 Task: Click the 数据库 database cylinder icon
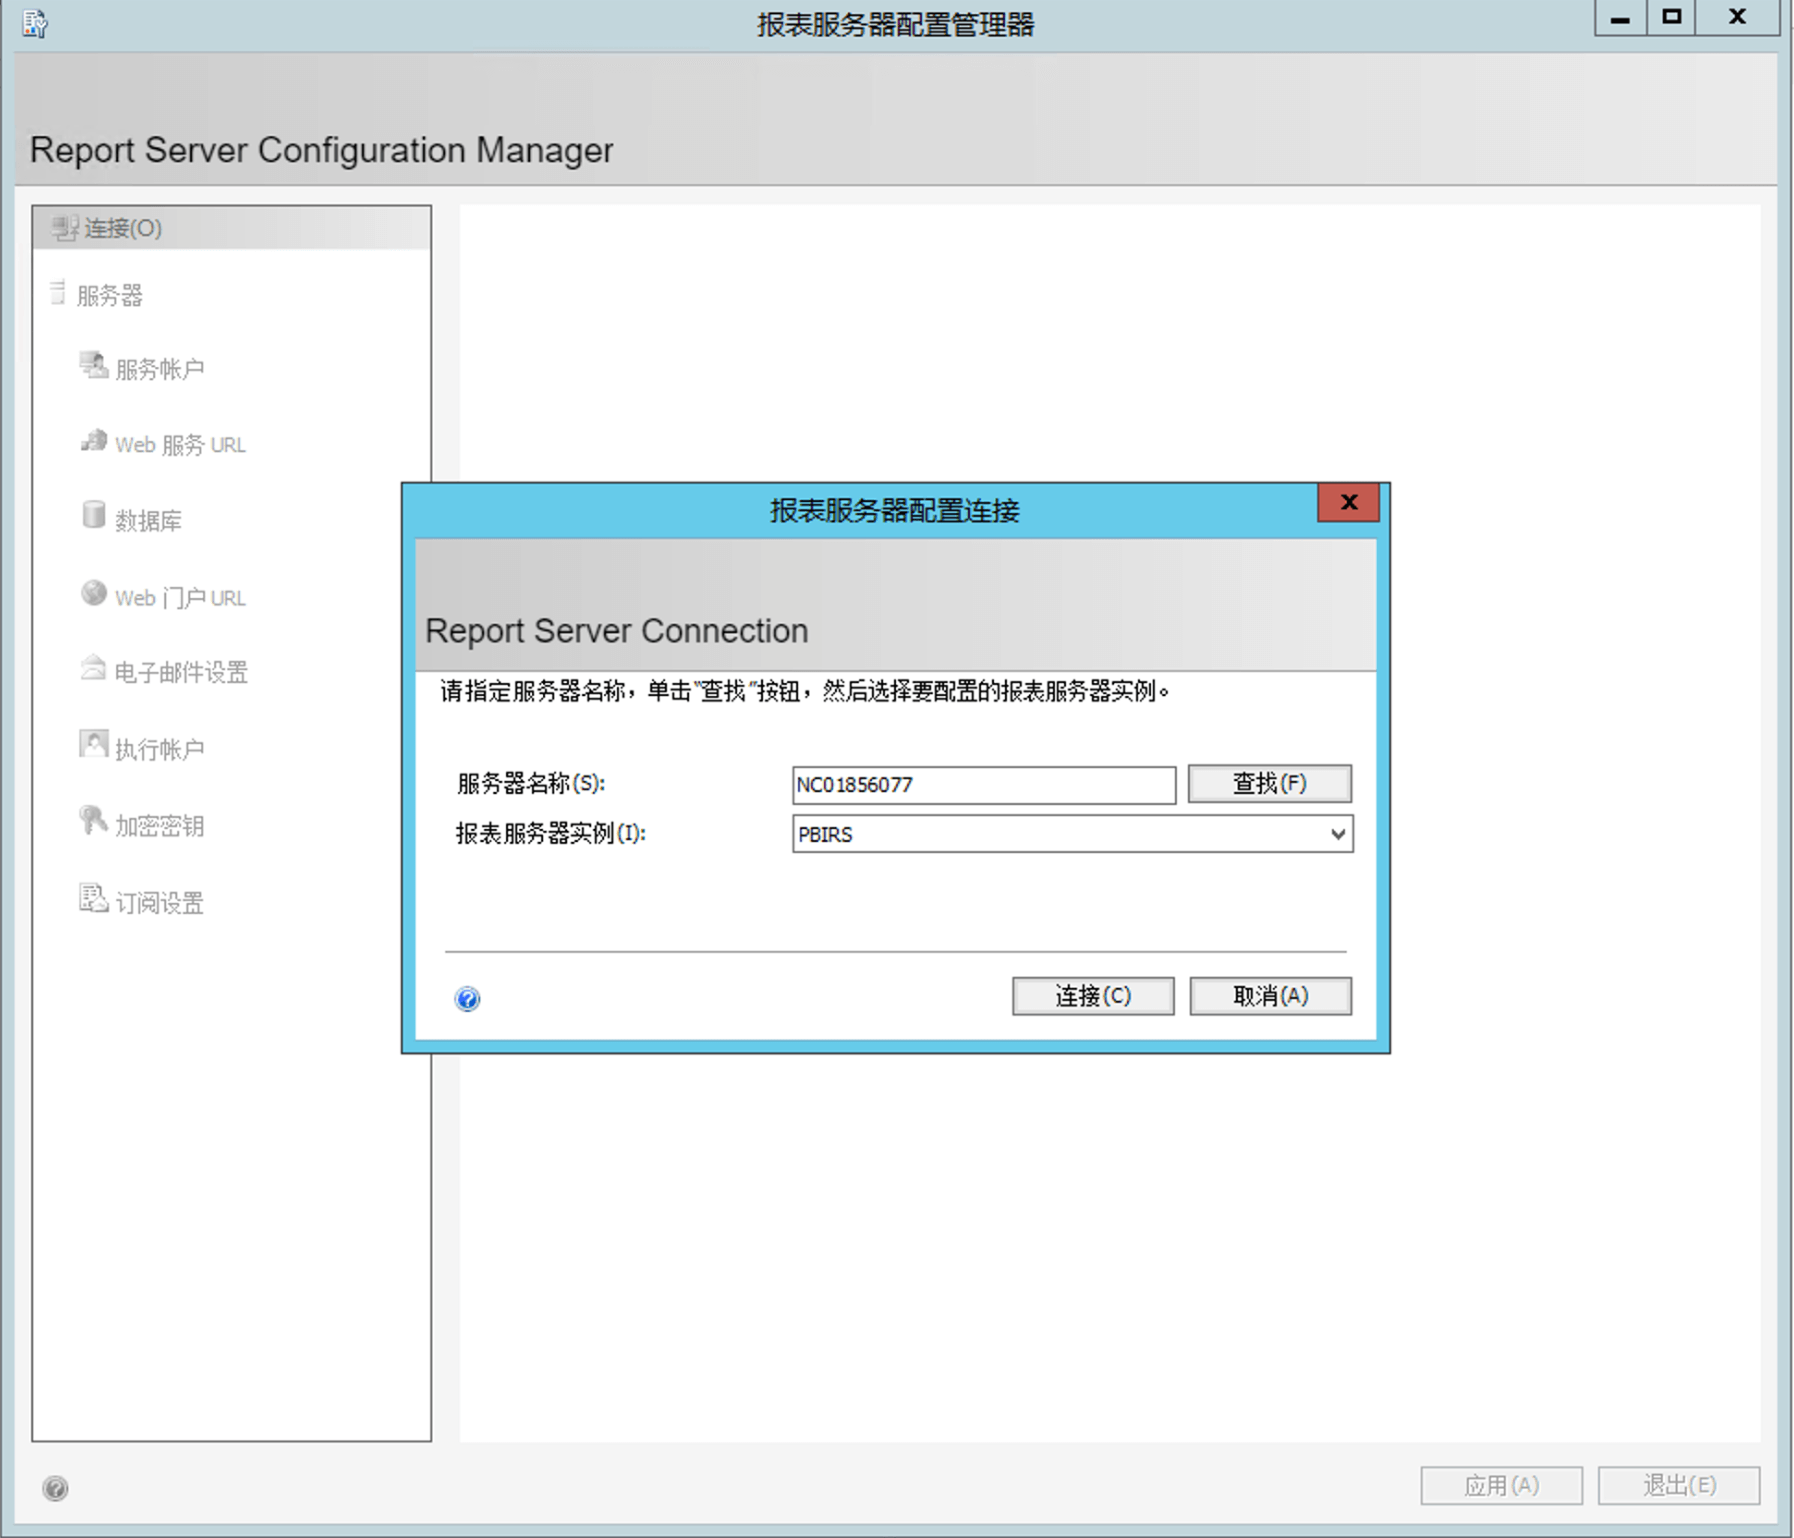click(93, 515)
